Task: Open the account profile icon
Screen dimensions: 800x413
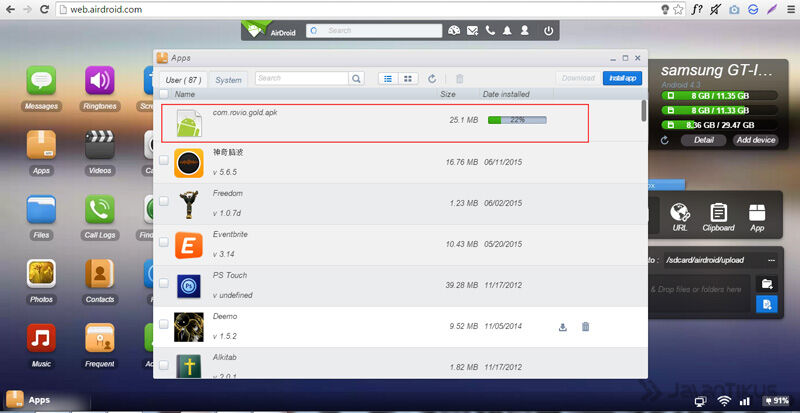Action: point(524,31)
